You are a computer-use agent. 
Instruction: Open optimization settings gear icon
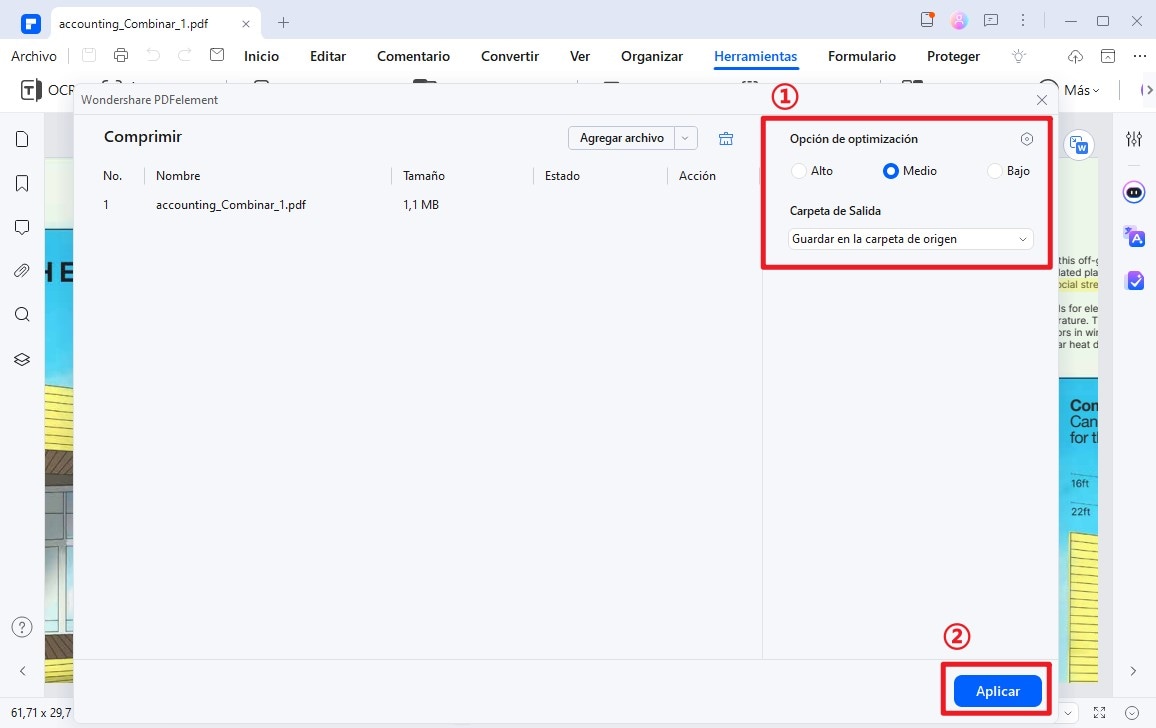pyautogui.click(x=1027, y=139)
